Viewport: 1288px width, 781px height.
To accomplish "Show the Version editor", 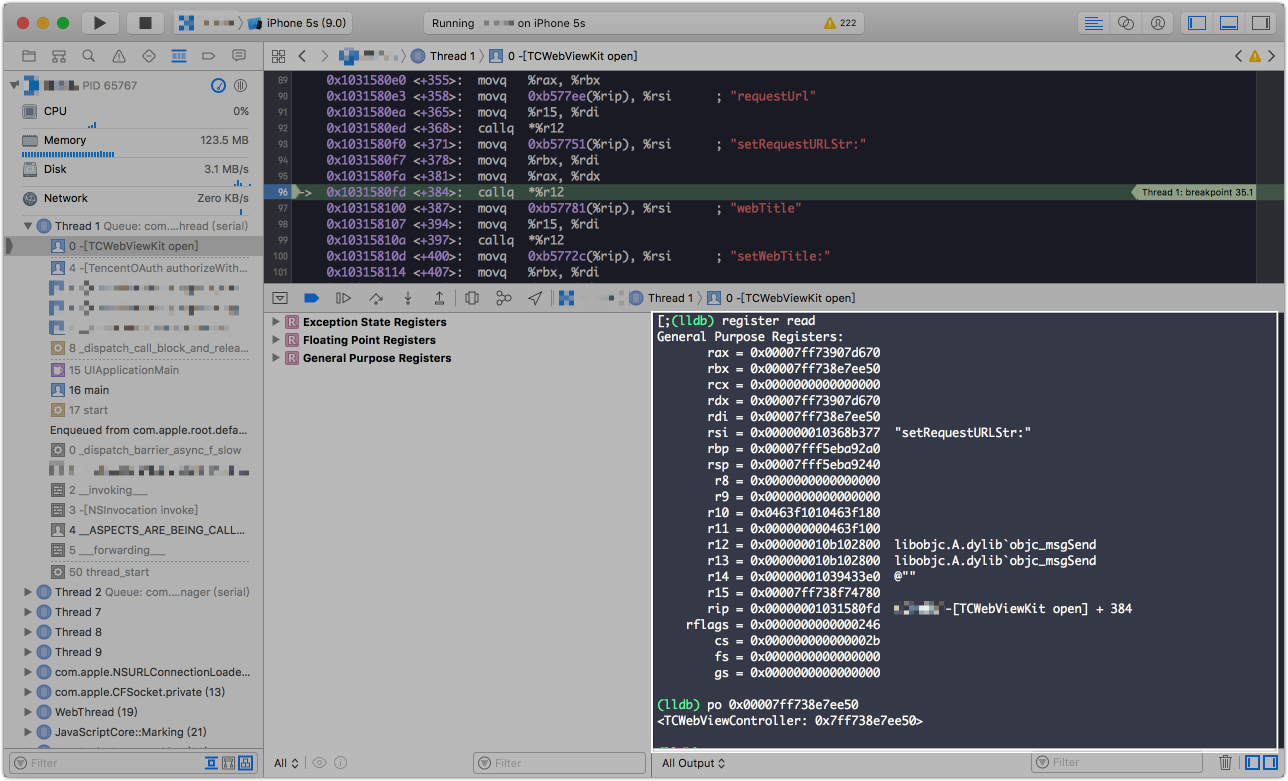I will click(x=1157, y=23).
